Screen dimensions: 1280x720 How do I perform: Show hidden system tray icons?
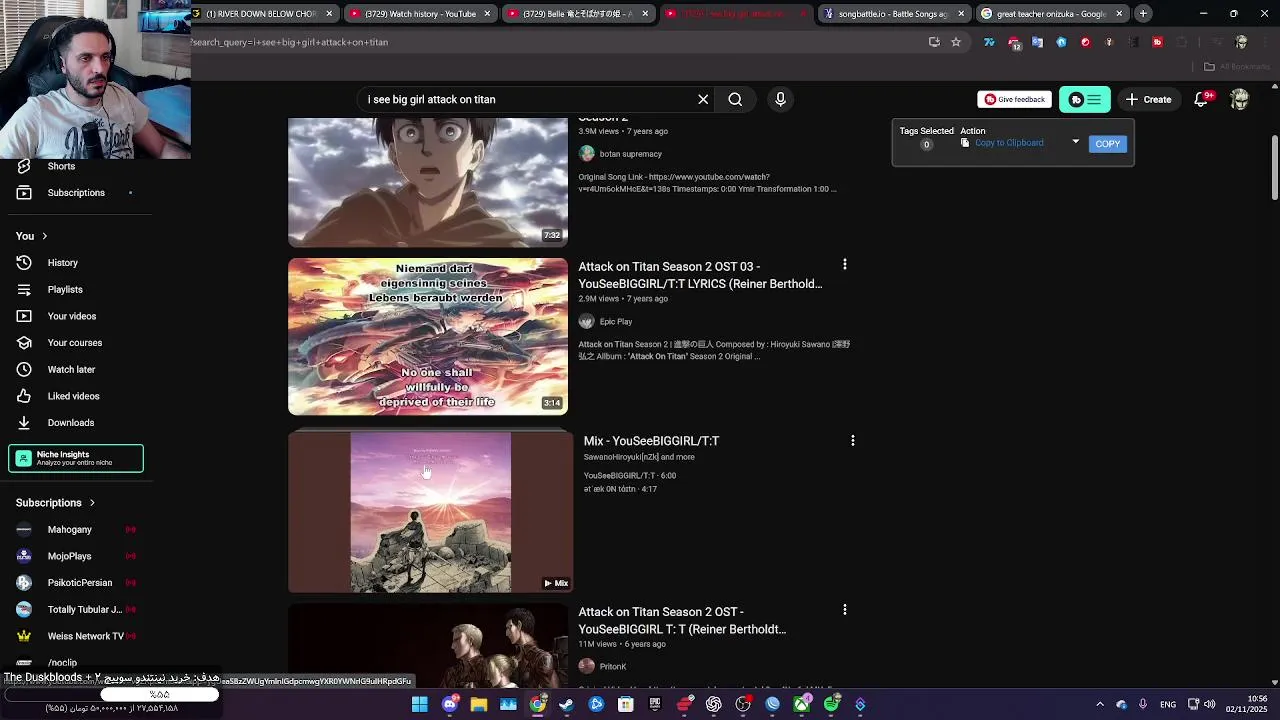pyautogui.click(x=1100, y=704)
